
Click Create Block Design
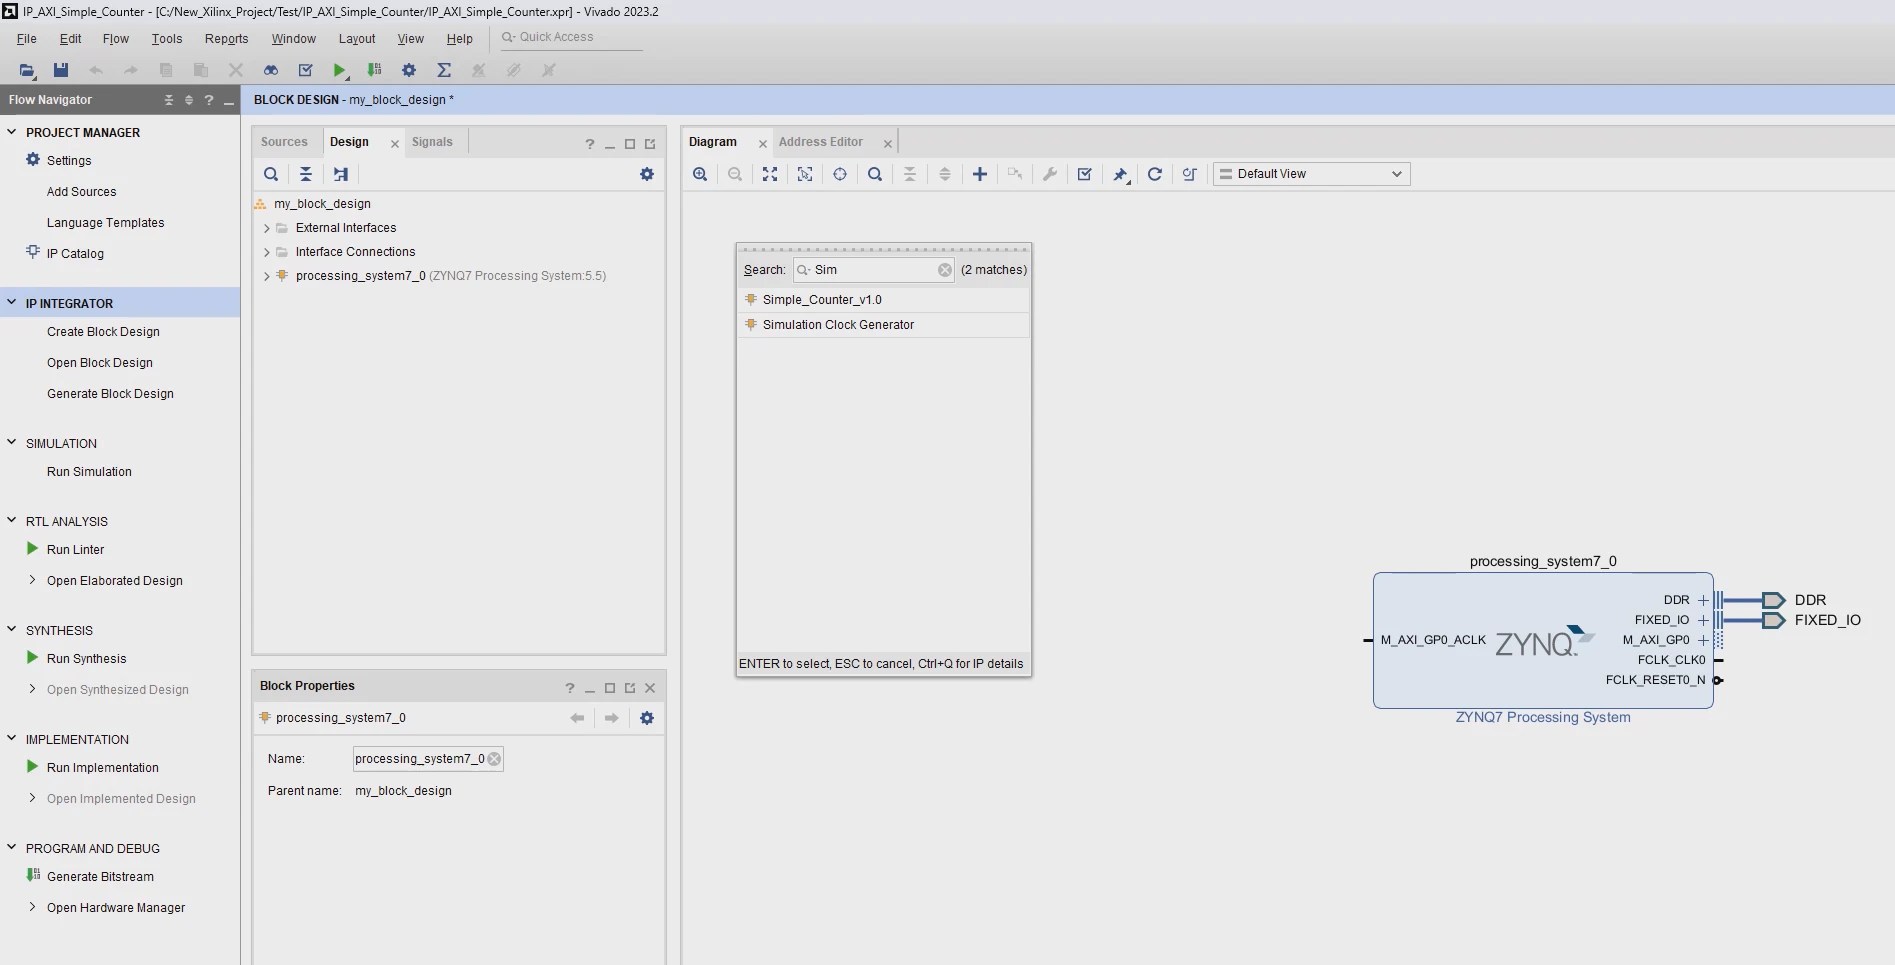click(x=103, y=332)
